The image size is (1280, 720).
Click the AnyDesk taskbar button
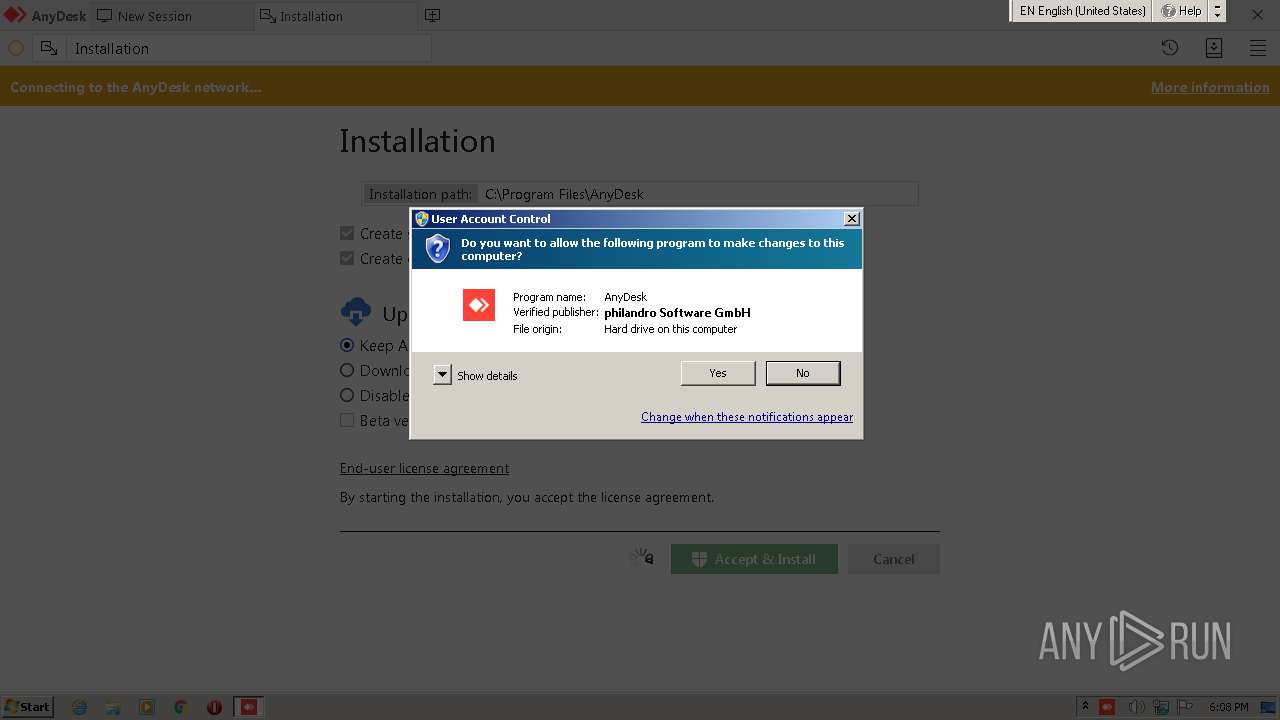pos(249,707)
